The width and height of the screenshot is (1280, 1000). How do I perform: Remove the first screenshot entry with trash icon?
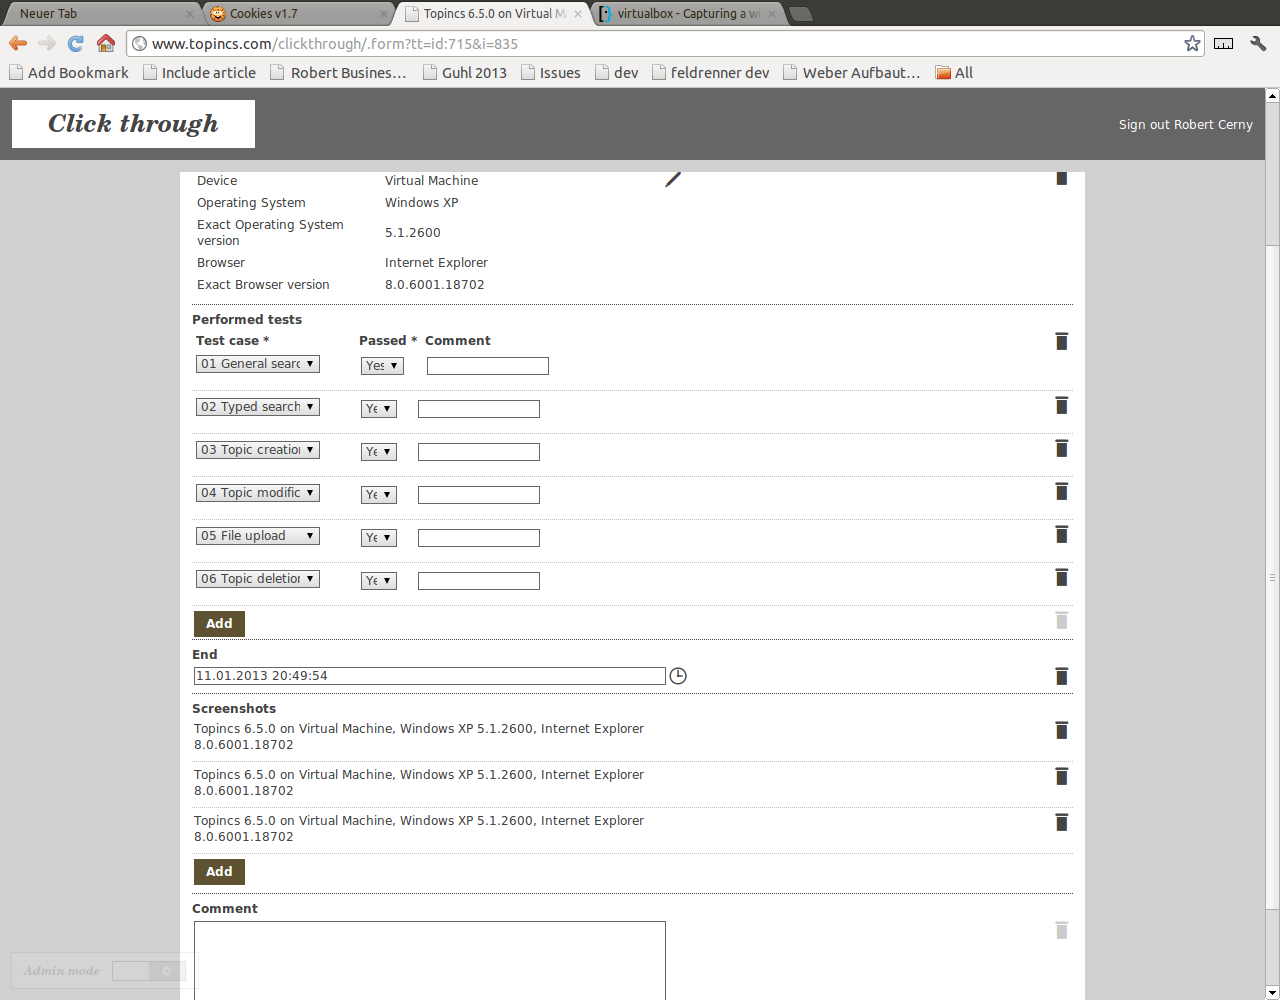(x=1061, y=731)
